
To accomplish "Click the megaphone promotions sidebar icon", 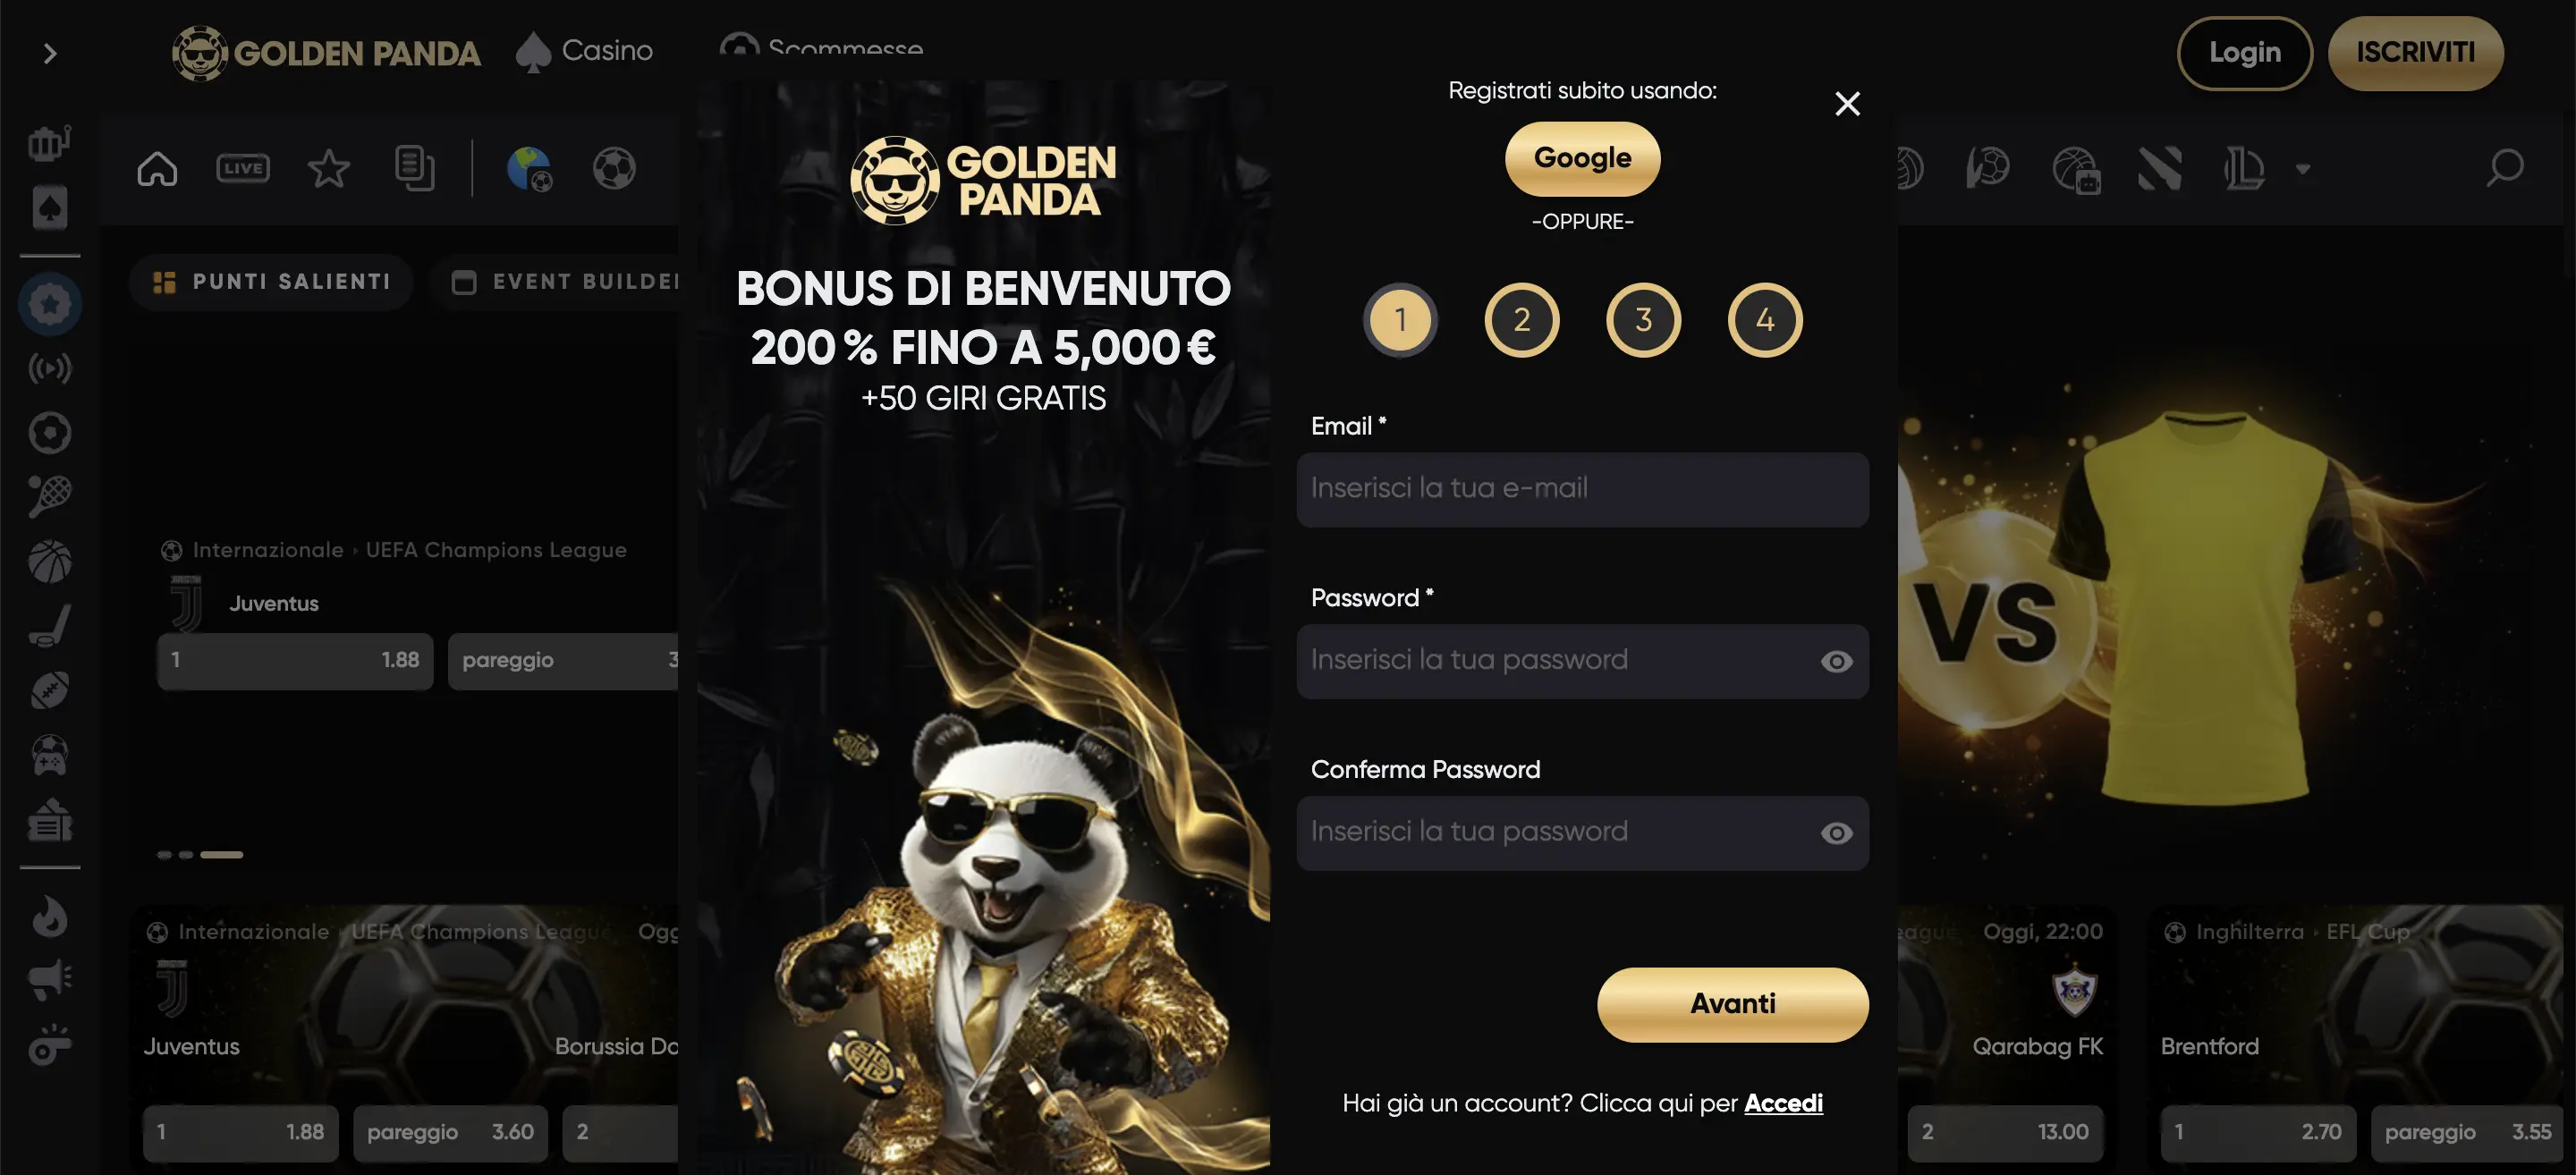I will point(50,980).
